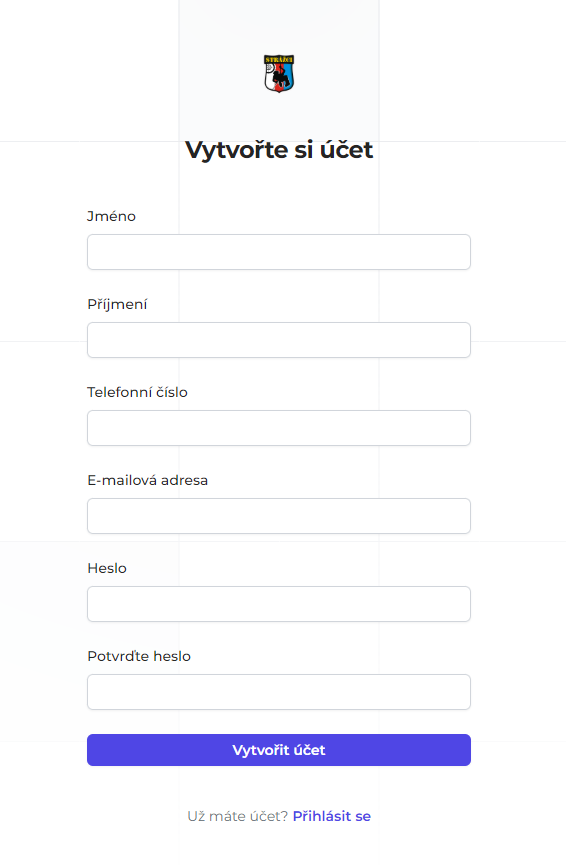The height and width of the screenshot is (865, 566).
Task: Click the Jméno label text
Action: click(111, 216)
